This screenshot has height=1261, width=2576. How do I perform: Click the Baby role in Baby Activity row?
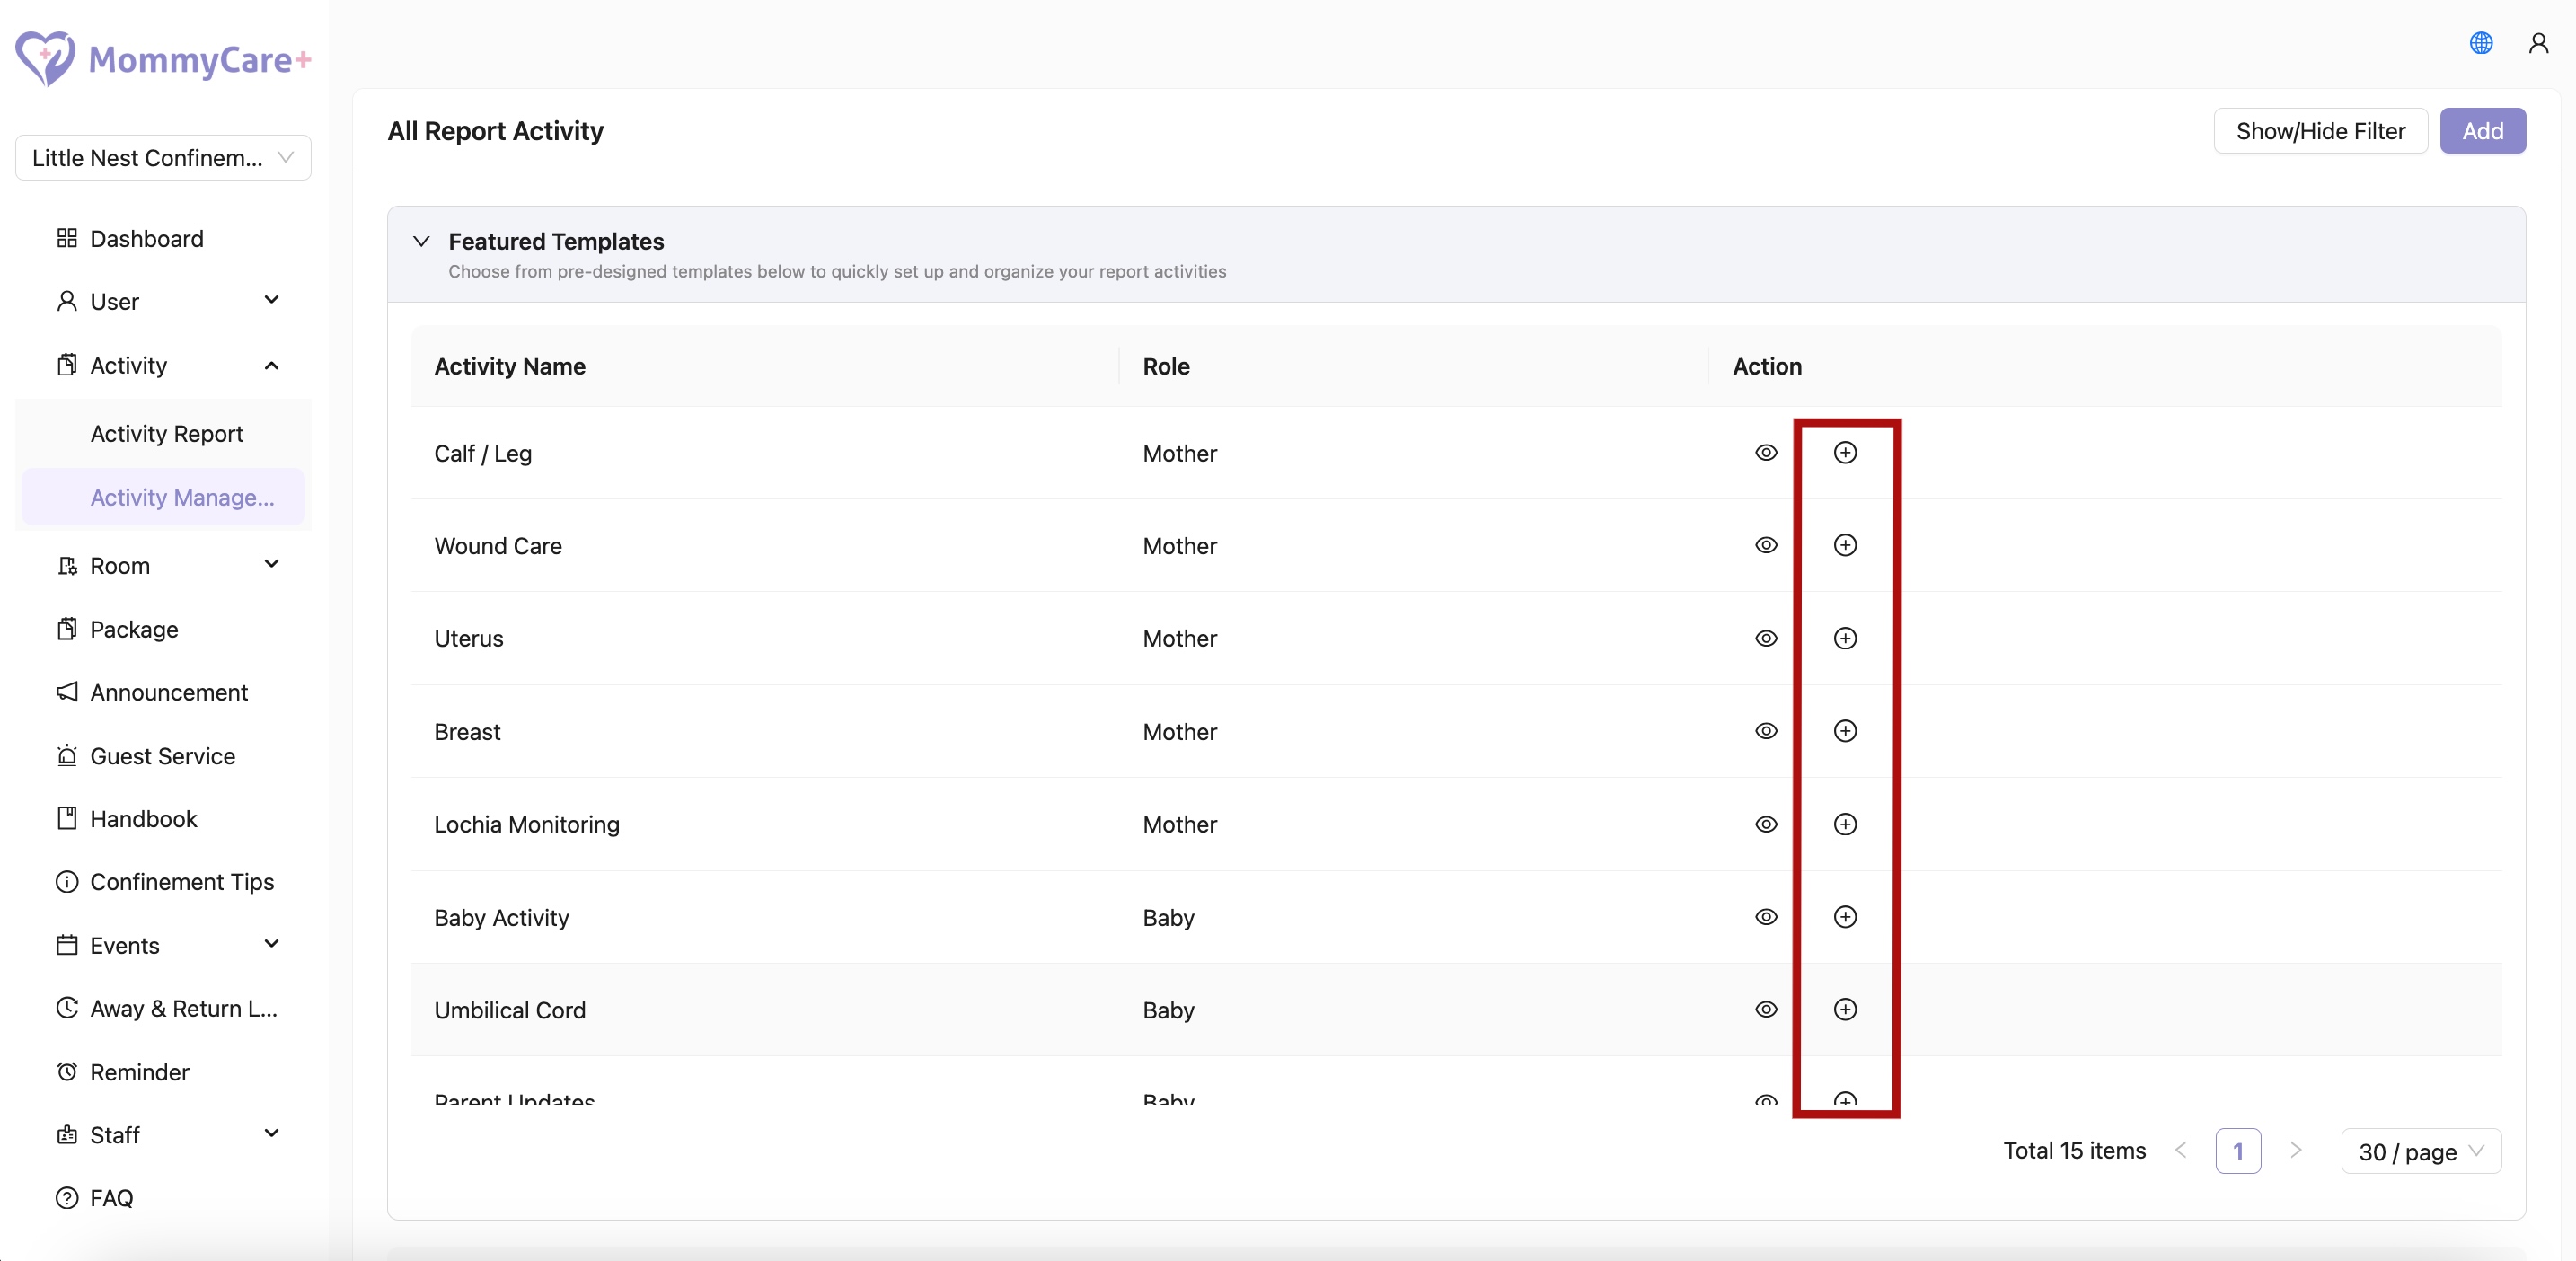1168,918
